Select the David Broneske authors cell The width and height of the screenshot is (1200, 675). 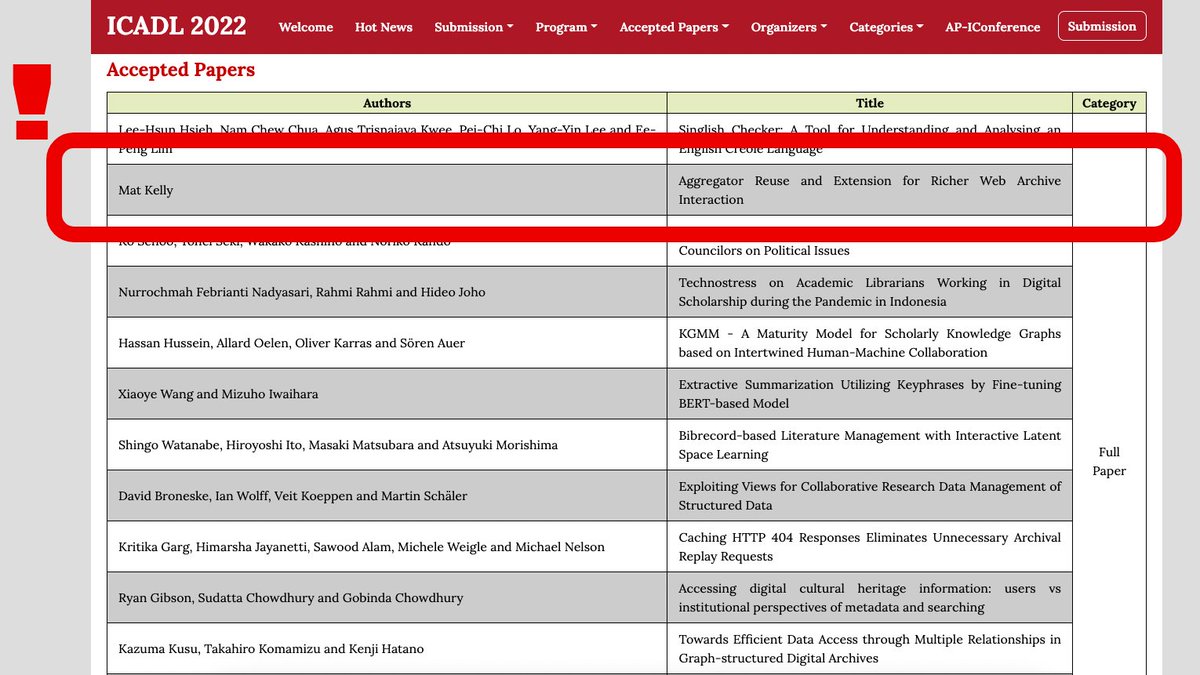point(387,496)
